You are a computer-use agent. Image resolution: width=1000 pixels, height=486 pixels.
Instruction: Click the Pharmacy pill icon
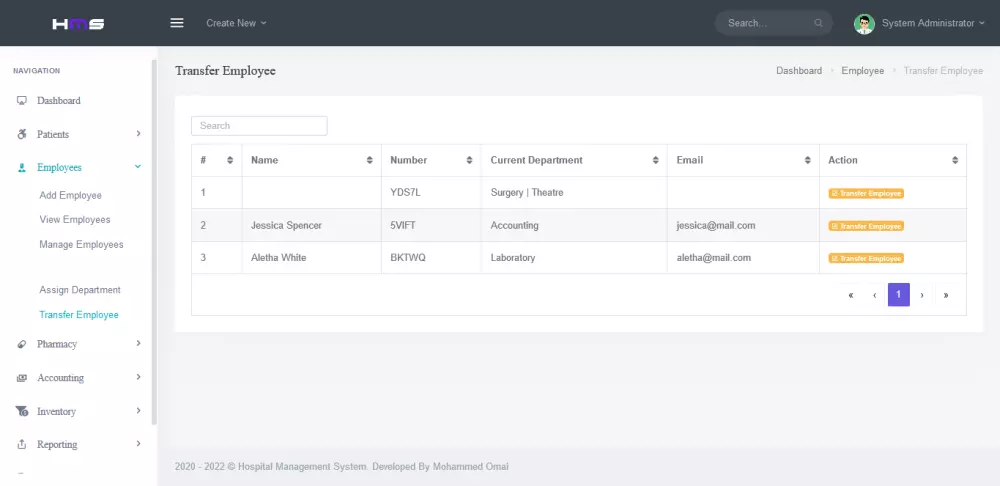pyautogui.click(x=22, y=344)
